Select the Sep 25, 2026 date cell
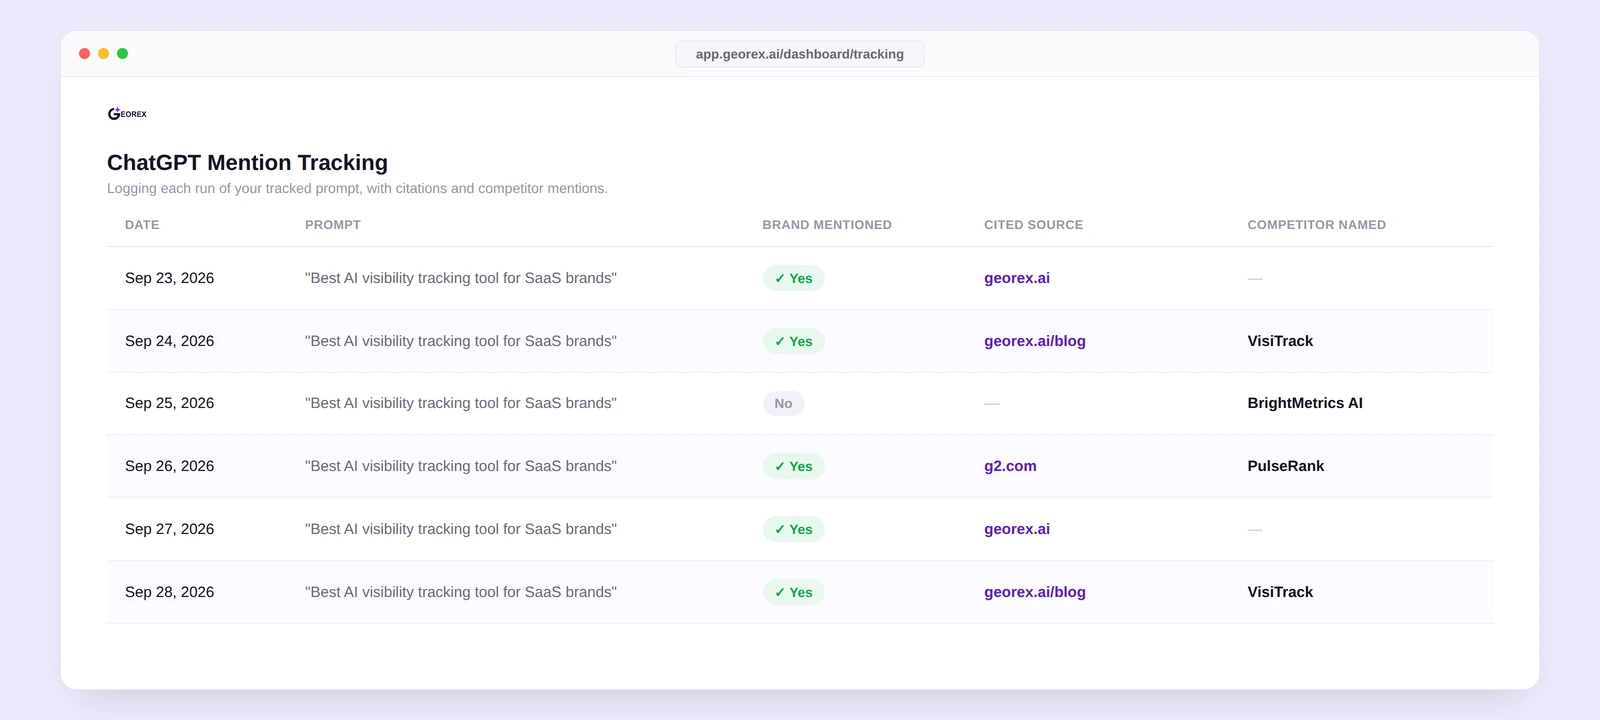Image resolution: width=1600 pixels, height=720 pixels. click(170, 403)
